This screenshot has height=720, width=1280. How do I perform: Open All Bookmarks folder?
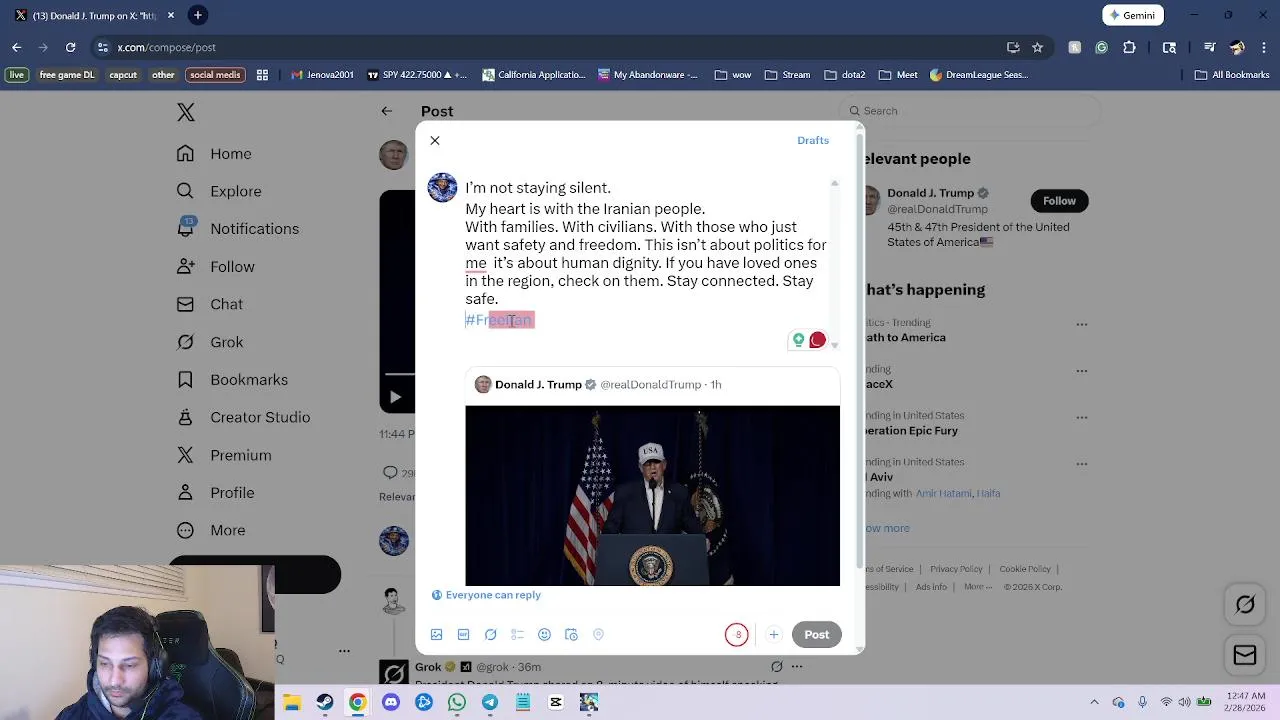(x=1231, y=75)
